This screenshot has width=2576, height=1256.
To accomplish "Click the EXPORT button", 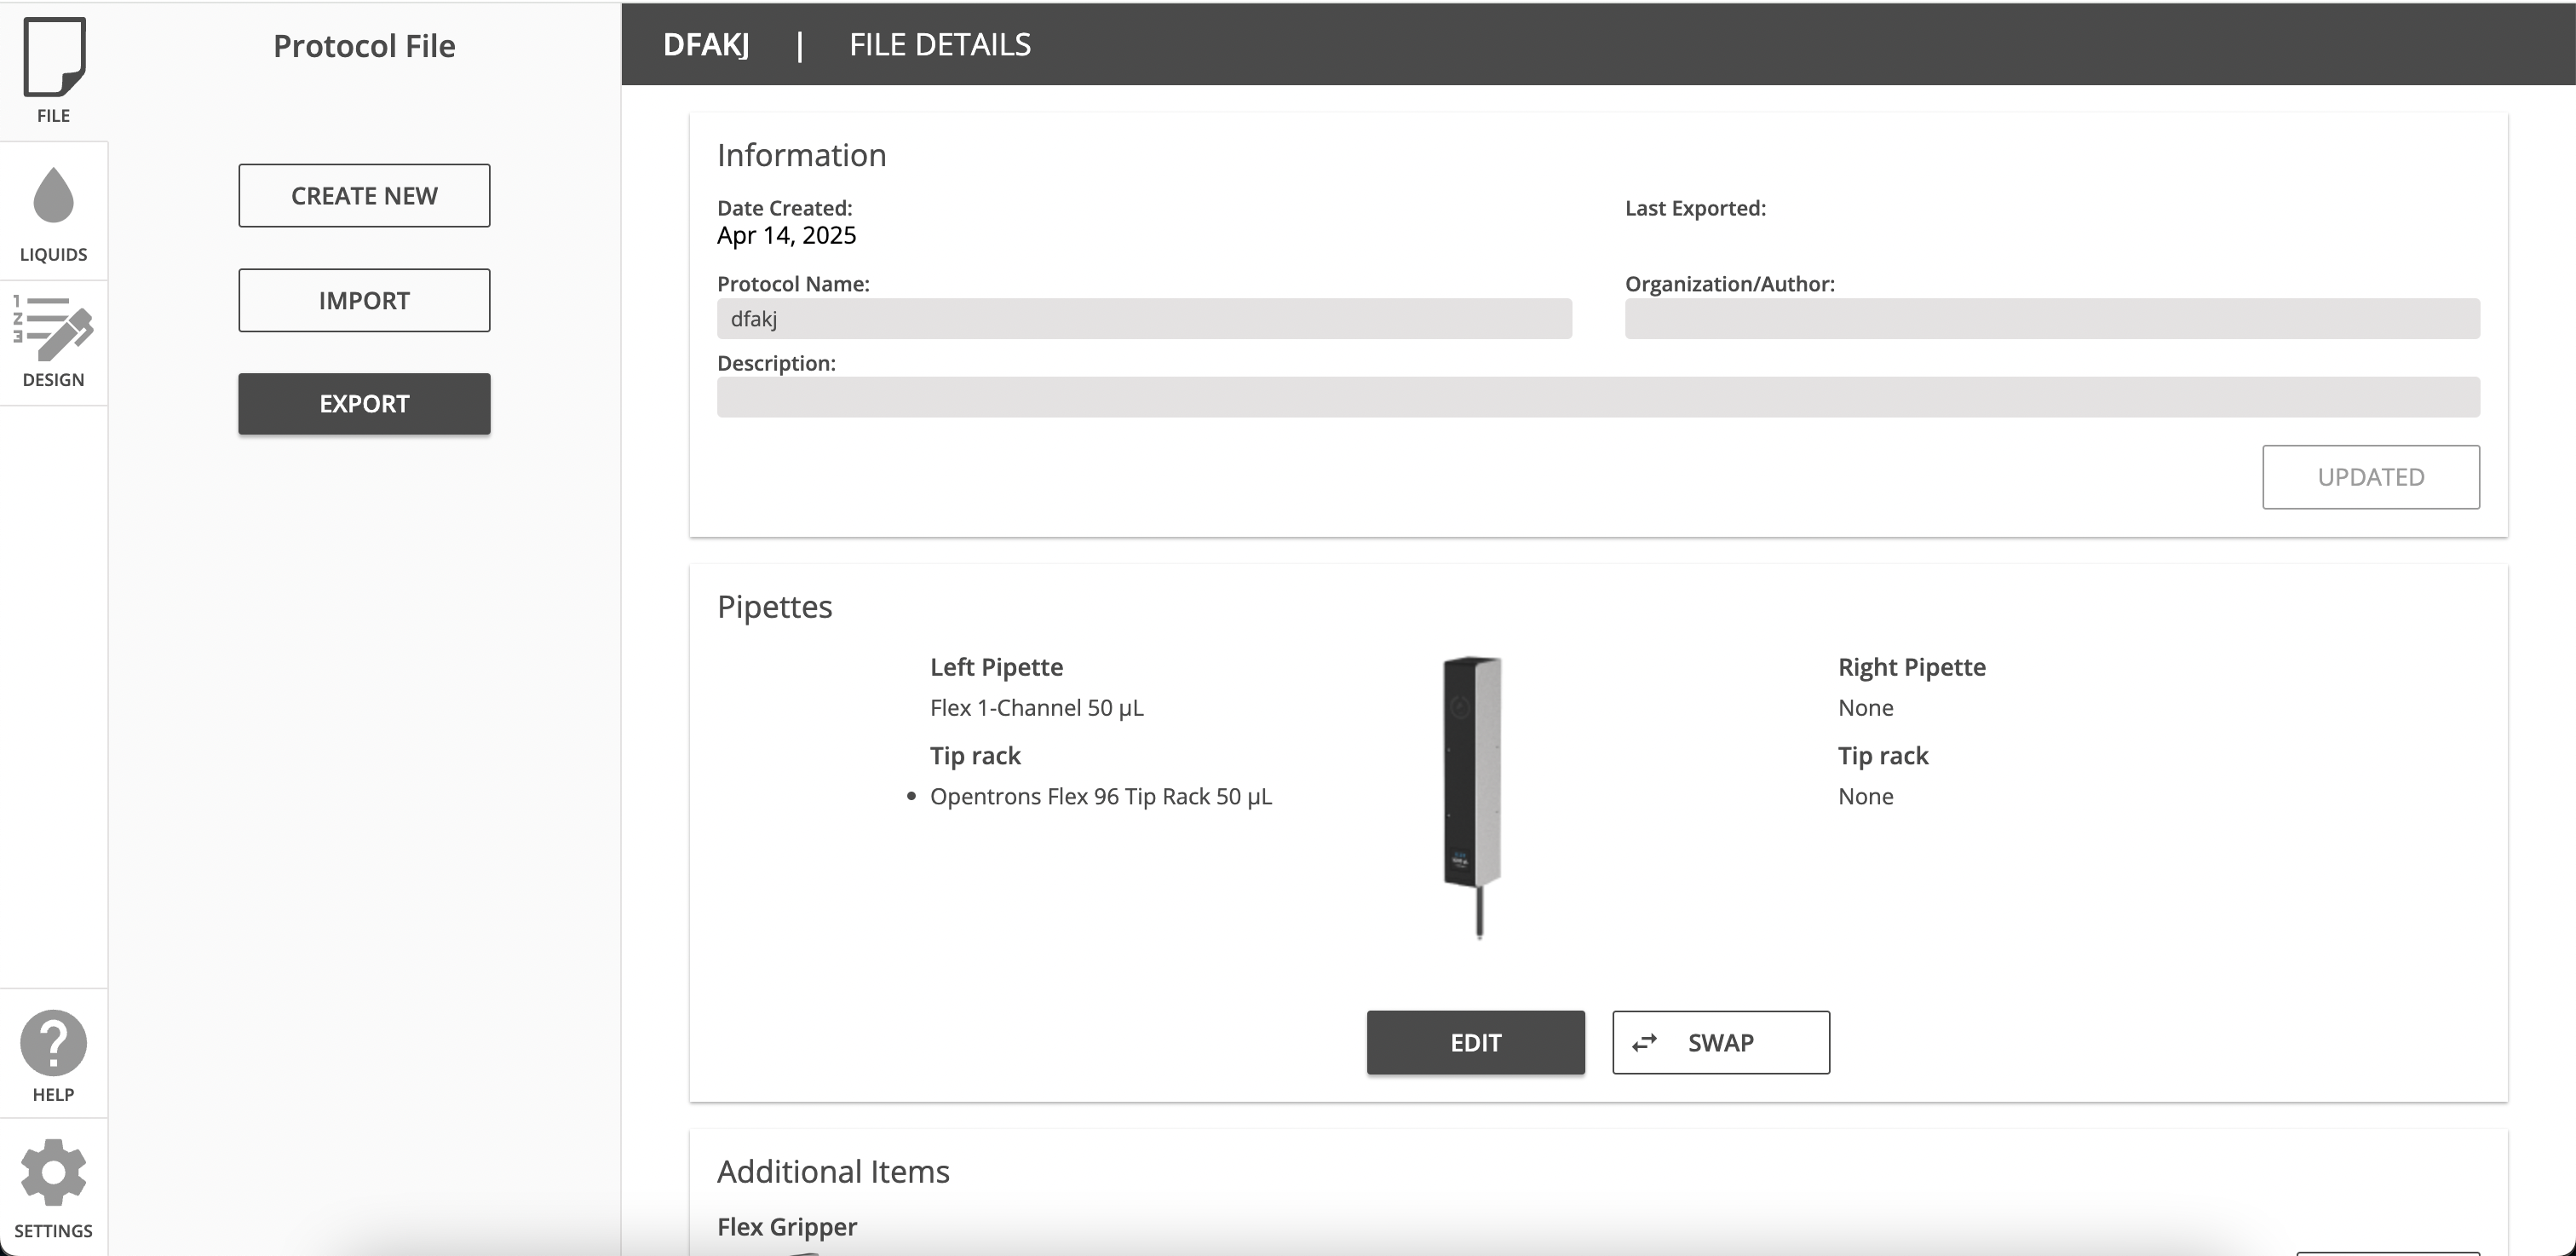I will pos(364,404).
